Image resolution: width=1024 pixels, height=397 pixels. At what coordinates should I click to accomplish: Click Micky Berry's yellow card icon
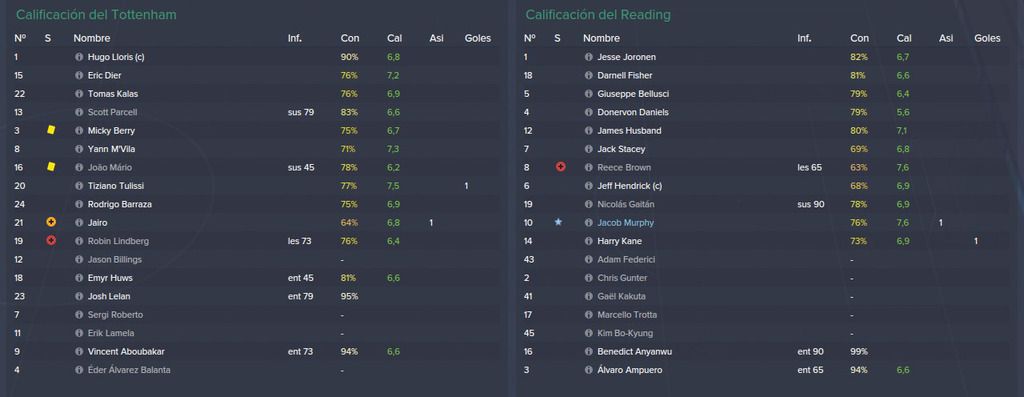(x=51, y=131)
